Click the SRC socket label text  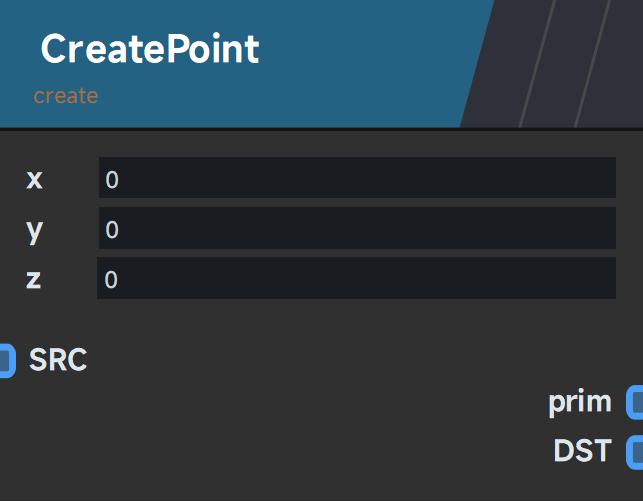click(58, 360)
